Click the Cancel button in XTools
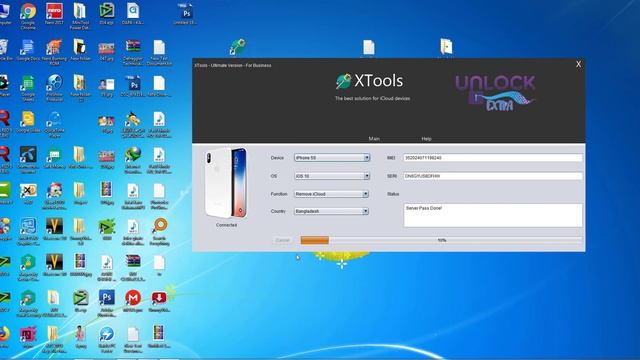Image resolution: width=640 pixels, height=360 pixels. 282,240
